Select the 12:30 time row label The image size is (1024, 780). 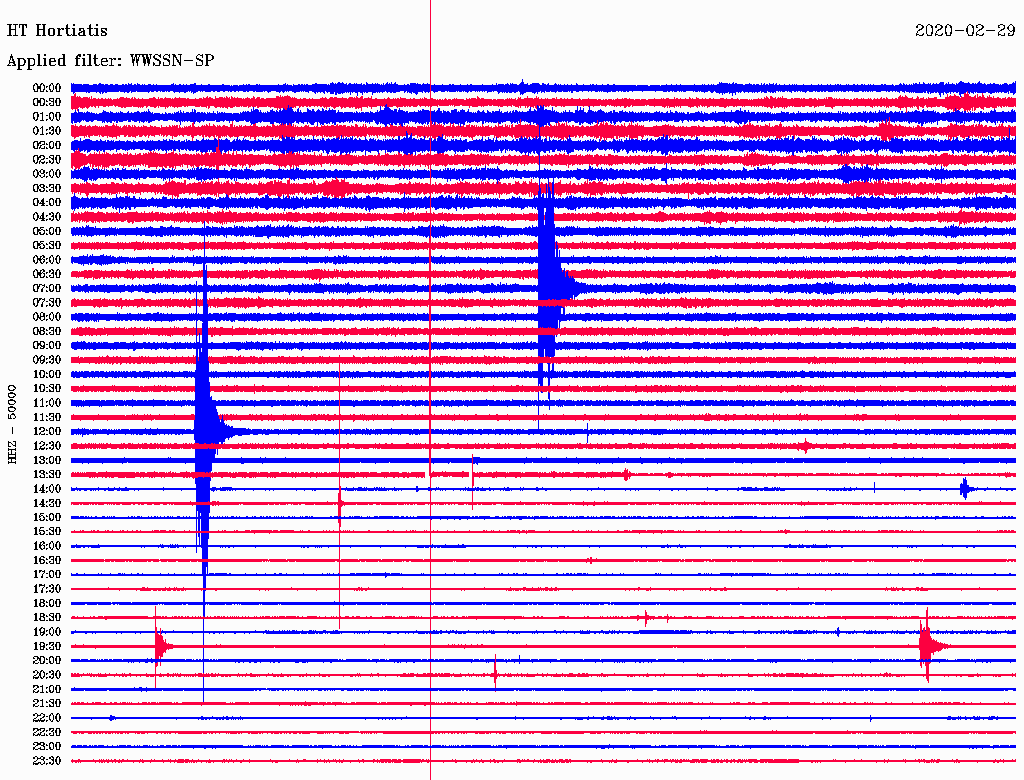point(47,446)
